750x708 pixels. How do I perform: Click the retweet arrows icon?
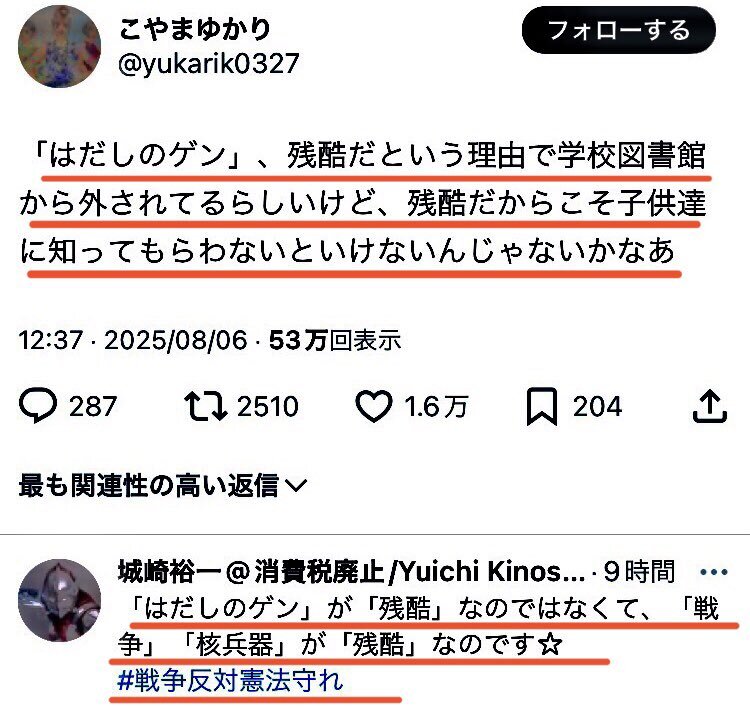(206, 406)
